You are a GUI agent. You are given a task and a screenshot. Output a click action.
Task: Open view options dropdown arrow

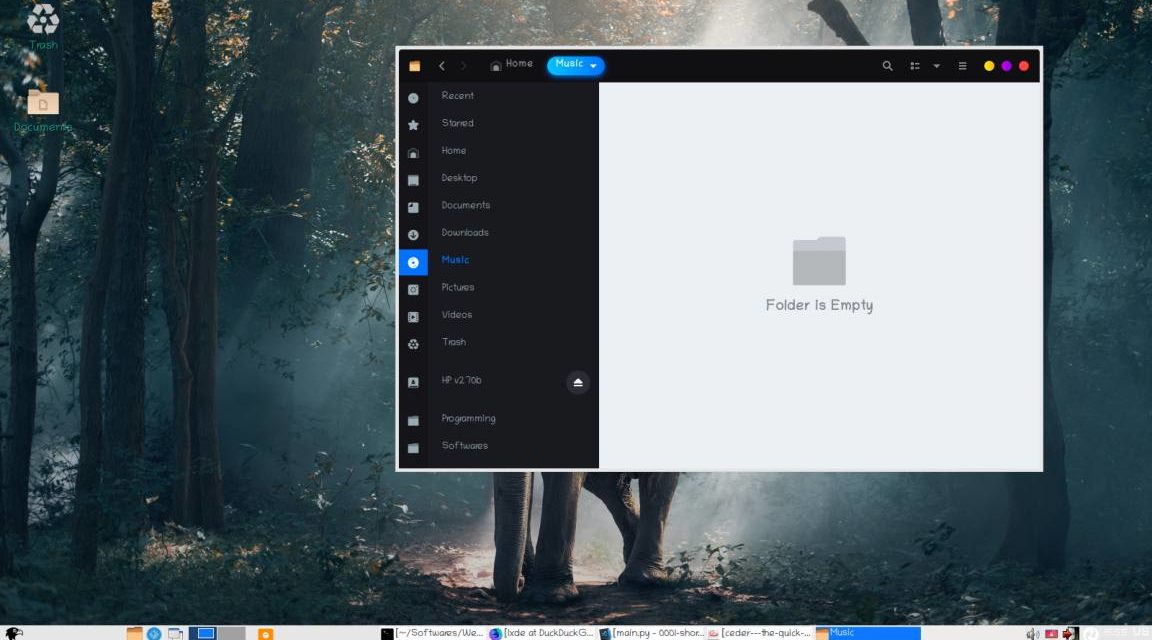pyautogui.click(x=937, y=65)
